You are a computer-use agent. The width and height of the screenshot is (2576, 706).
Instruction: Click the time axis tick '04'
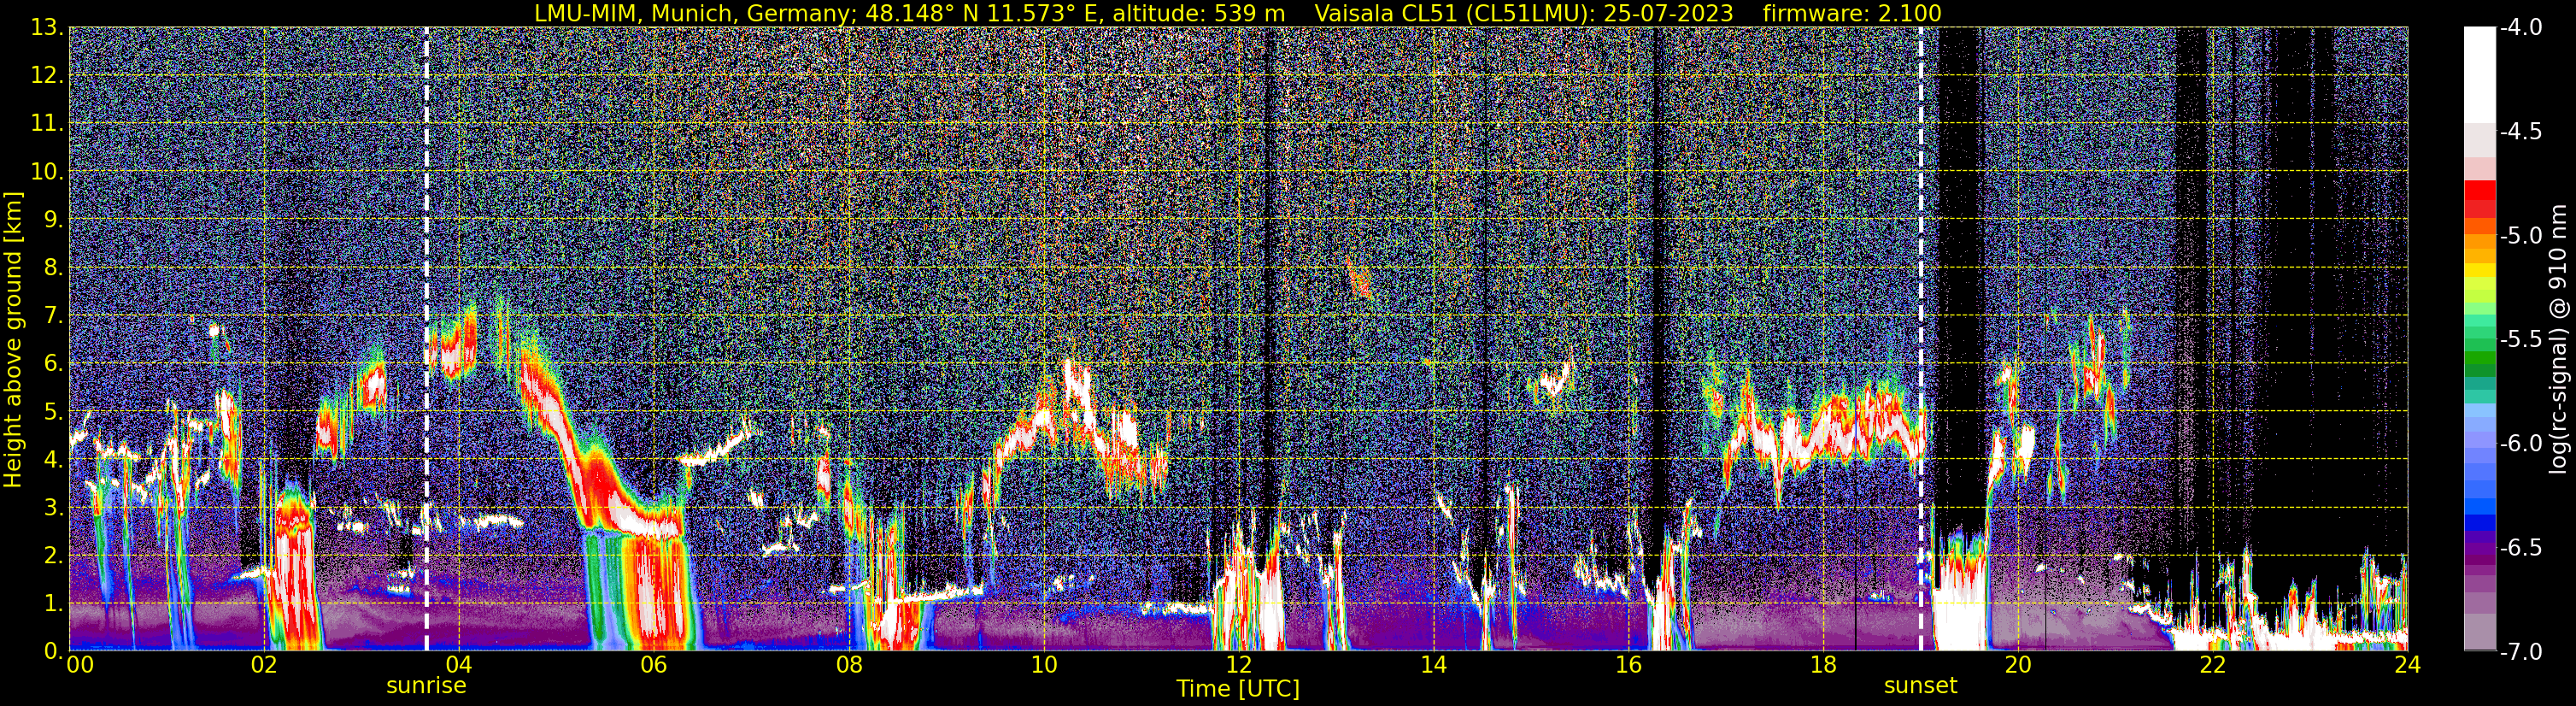pyautogui.click(x=459, y=665)
